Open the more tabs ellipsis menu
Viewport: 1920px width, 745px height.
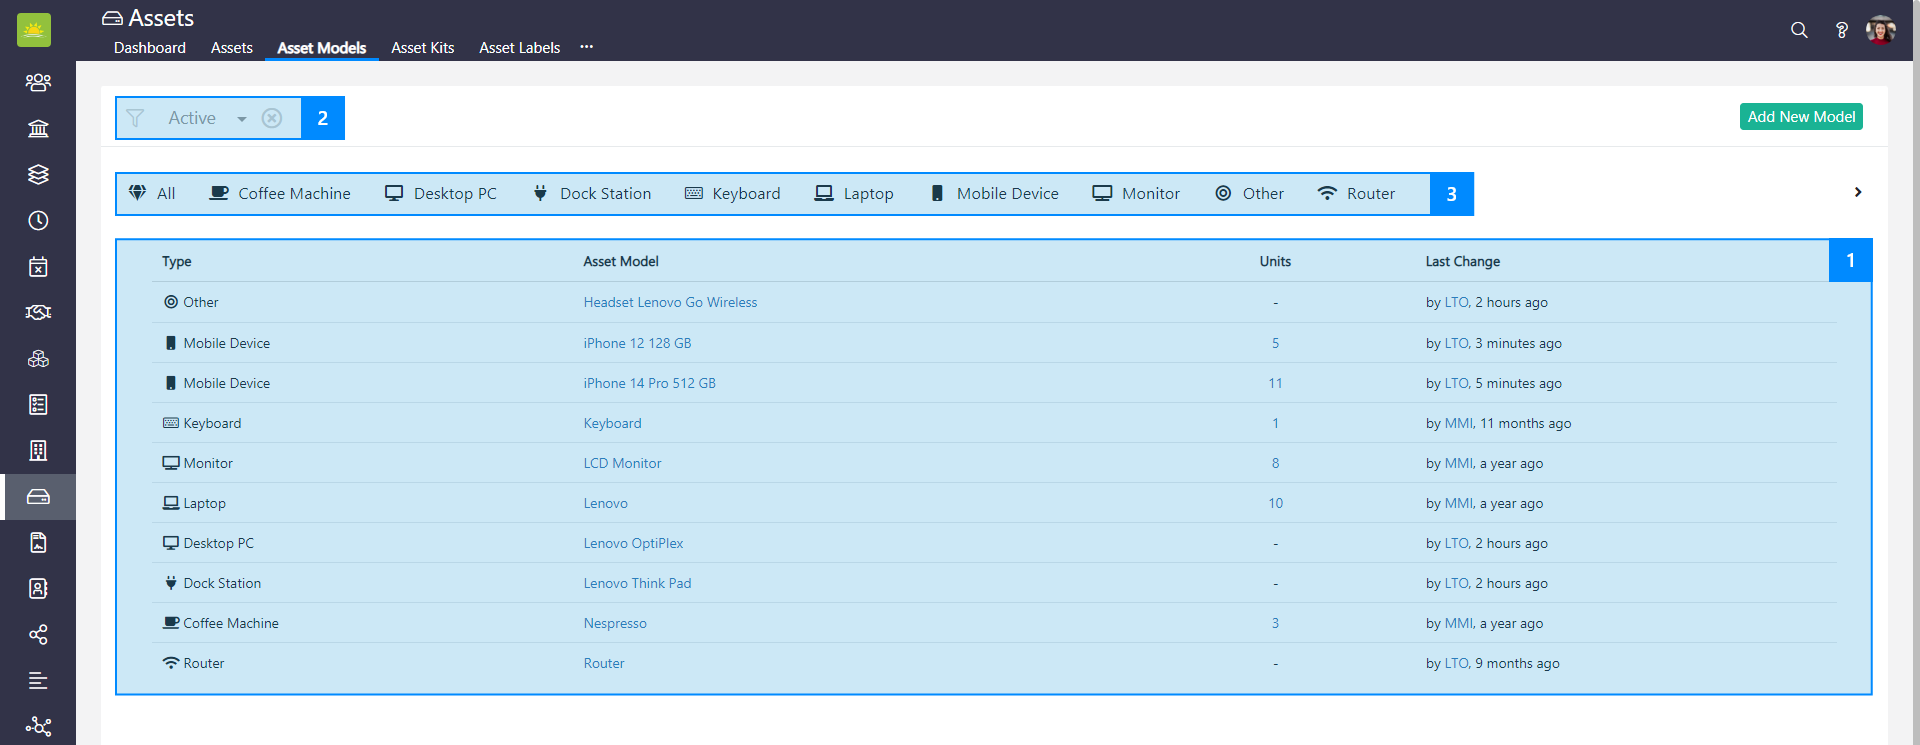point(586,47)
